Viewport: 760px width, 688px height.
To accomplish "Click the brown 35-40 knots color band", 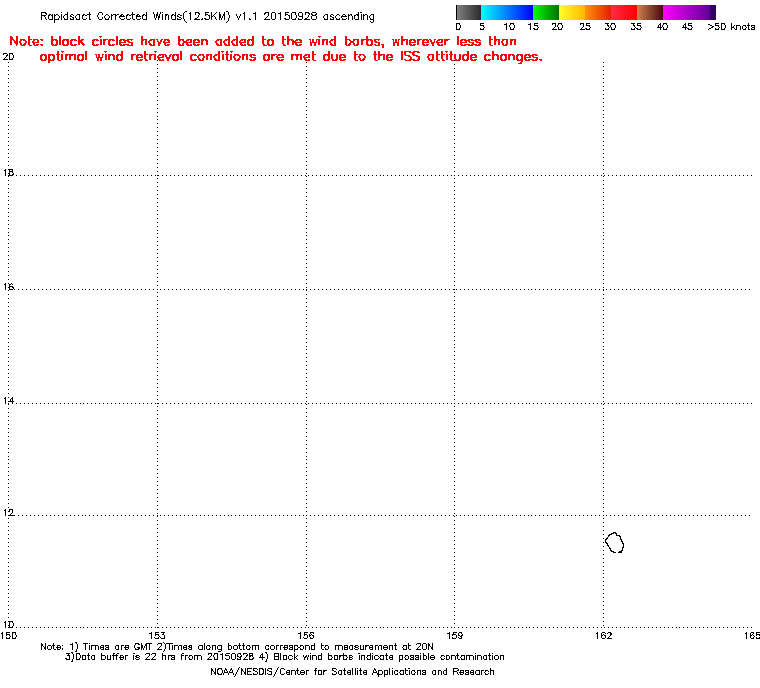I will pos(650,12).
